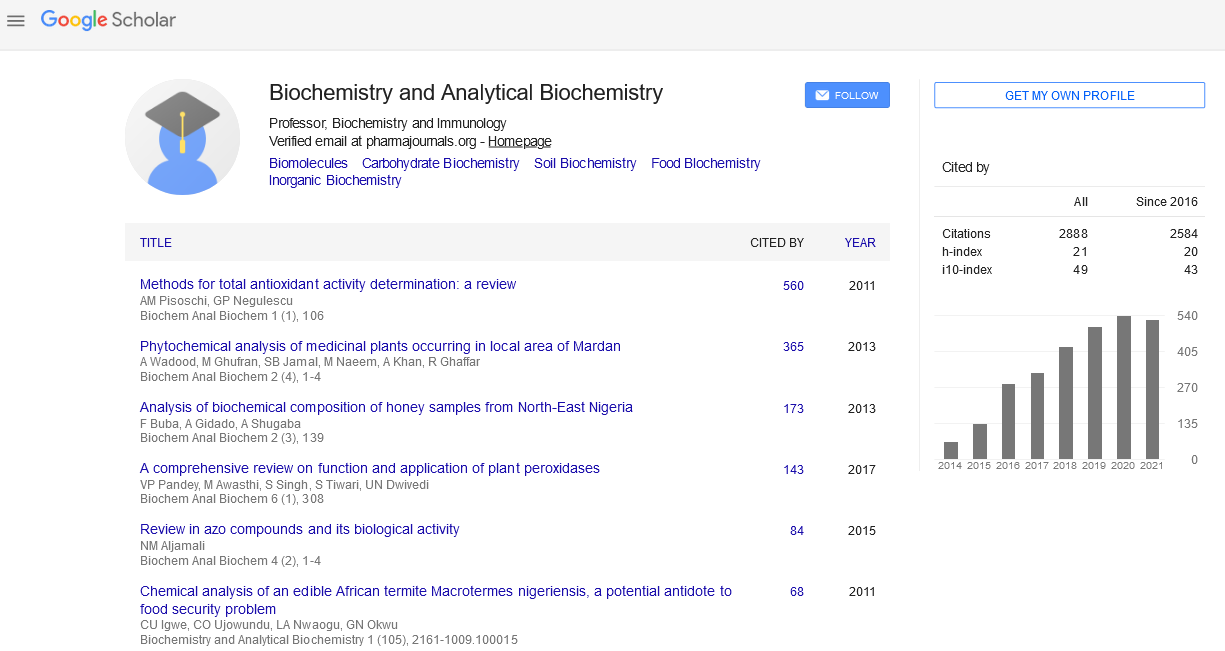Click the Google Scholar logo
The image size is (1225, 651).
[108, 20]
